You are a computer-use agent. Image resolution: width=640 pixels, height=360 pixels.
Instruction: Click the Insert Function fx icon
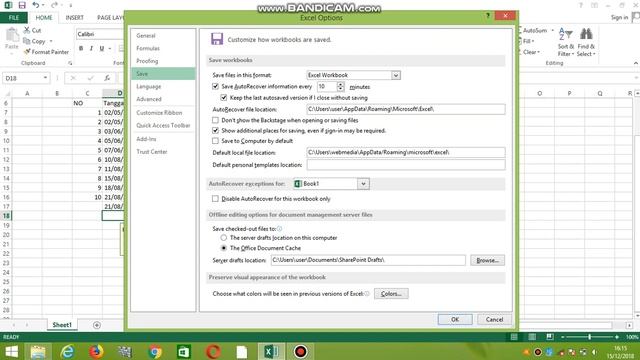pos(107,78)
